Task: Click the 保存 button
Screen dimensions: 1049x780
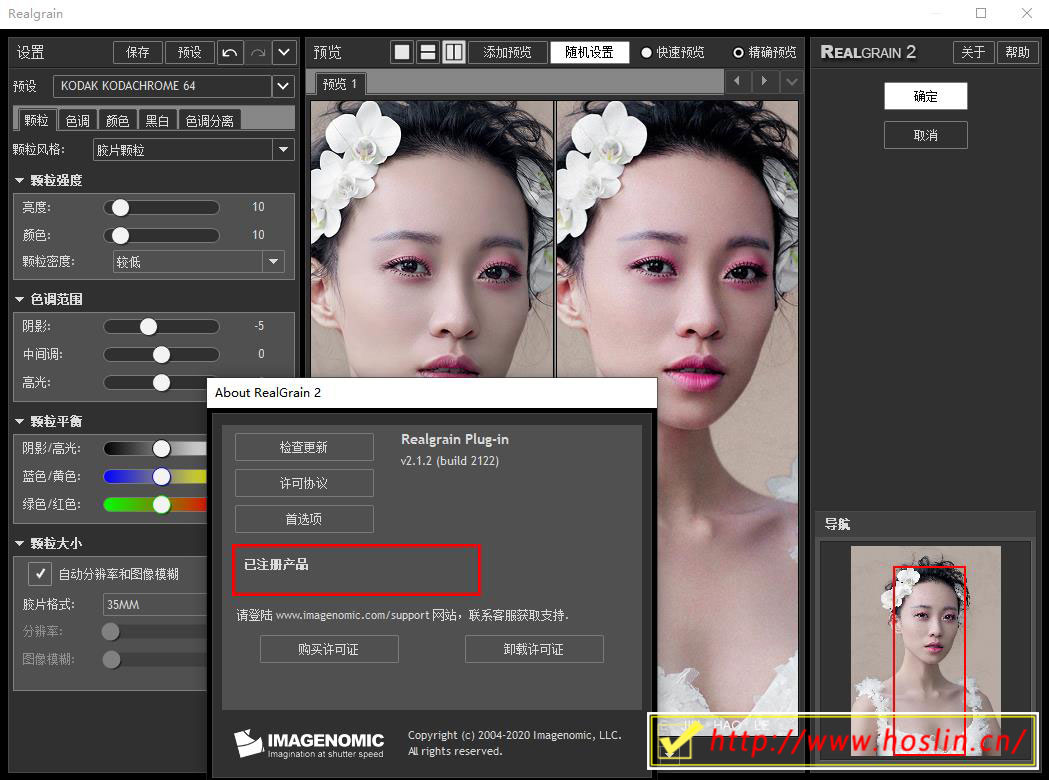Action: [x=138, y=52]
